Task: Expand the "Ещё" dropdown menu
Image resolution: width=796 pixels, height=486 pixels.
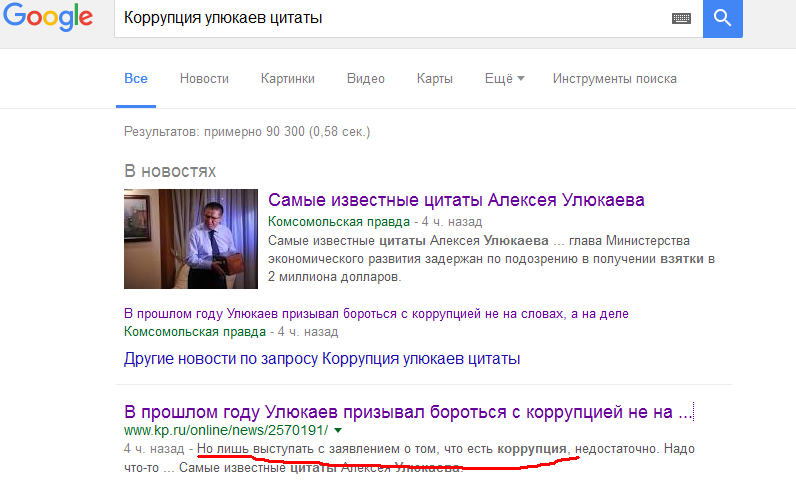Action: point(504,79)
